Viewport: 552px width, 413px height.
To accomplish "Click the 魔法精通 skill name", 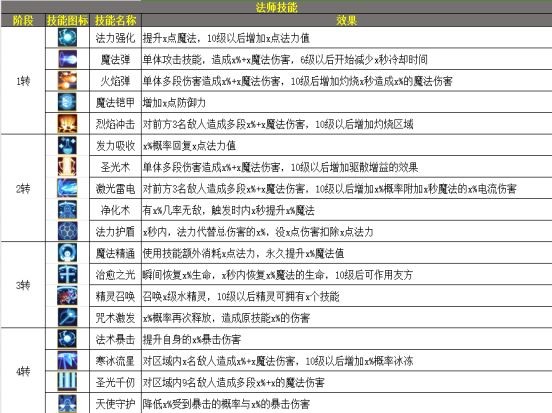I will coord(115,253).
